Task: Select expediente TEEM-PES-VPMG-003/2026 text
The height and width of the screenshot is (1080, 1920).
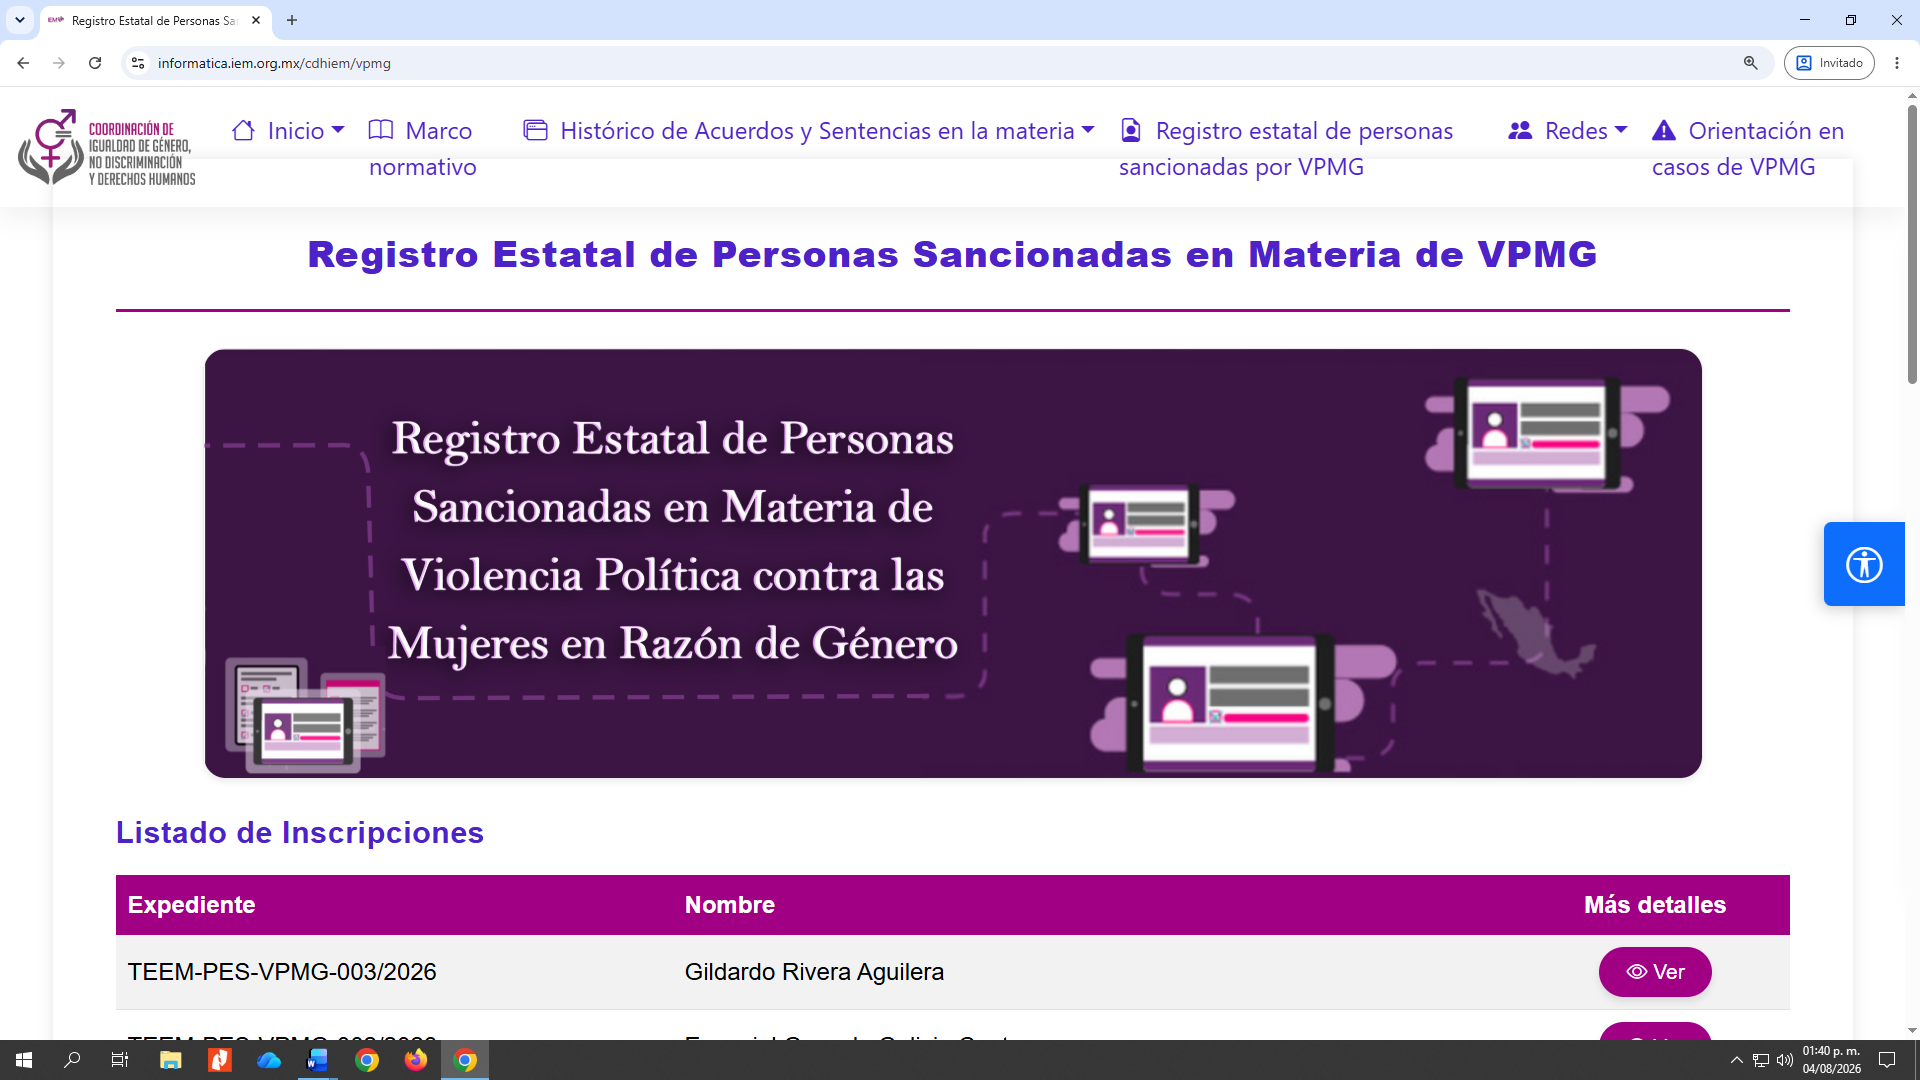Action: tap(282, 972)
